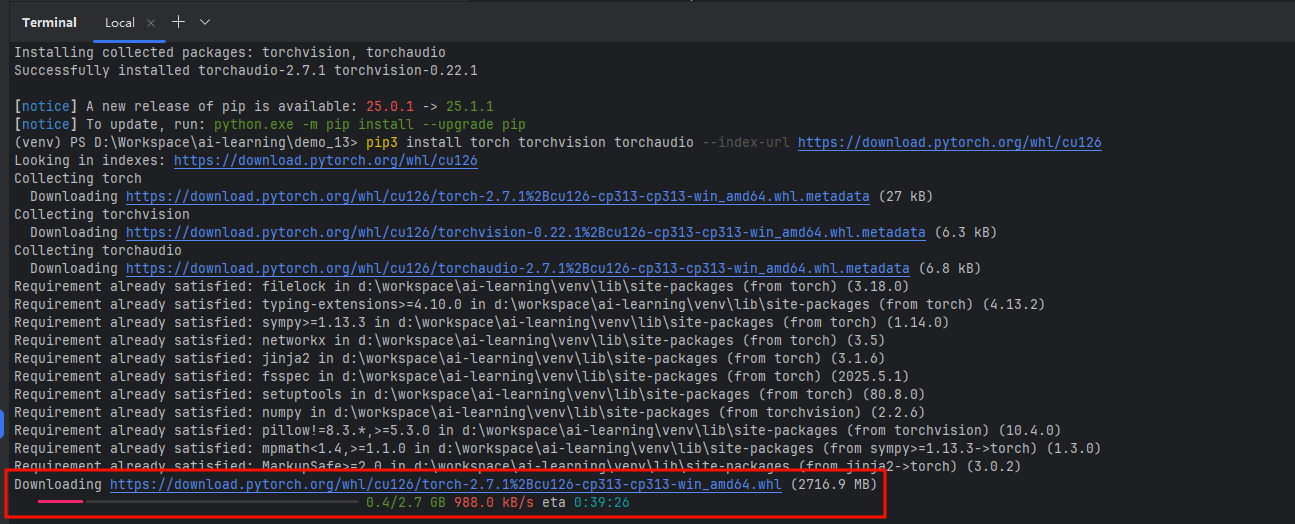Open the torchvision-0.22.1 whl.metadata link
1295x524 pixels.
point(525,233)
